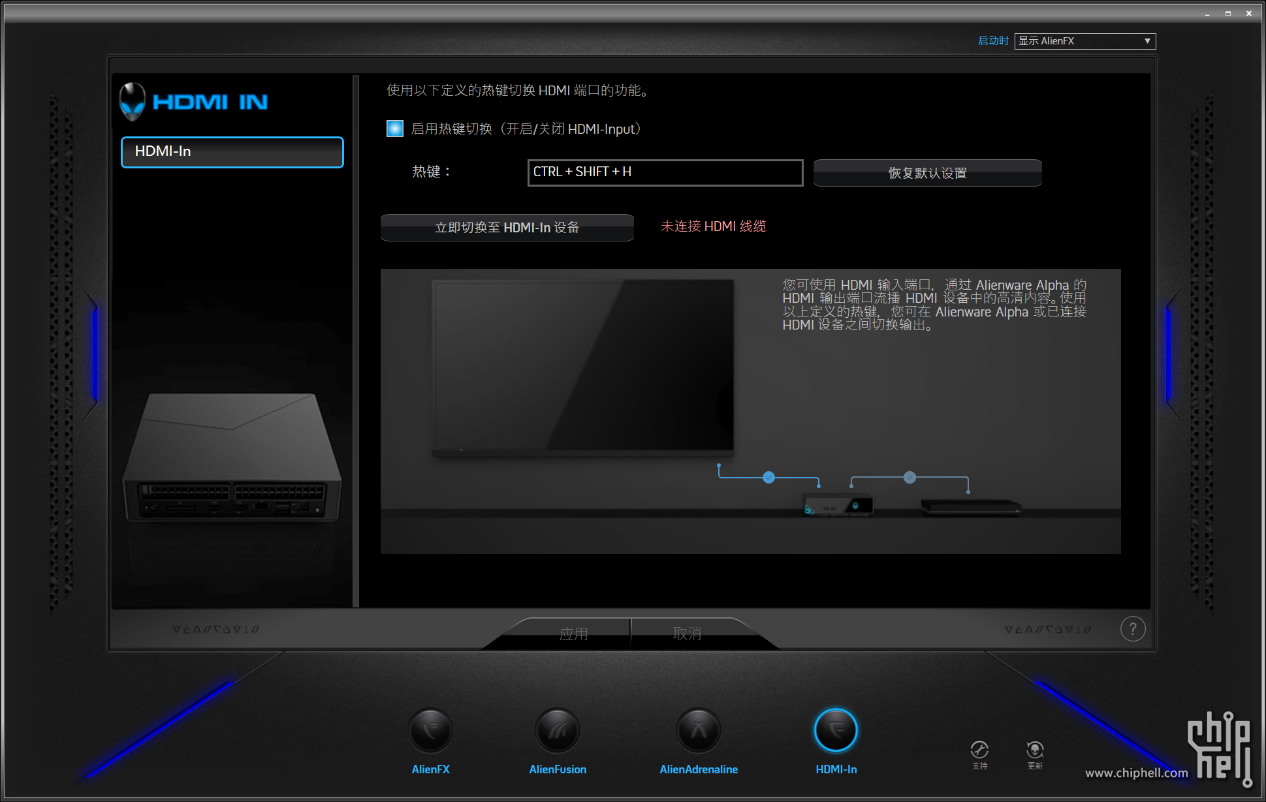The image size is (1266, 802).
Task: Click the hotkey label text
Action: pyautogui.click(x=432, y=172)
